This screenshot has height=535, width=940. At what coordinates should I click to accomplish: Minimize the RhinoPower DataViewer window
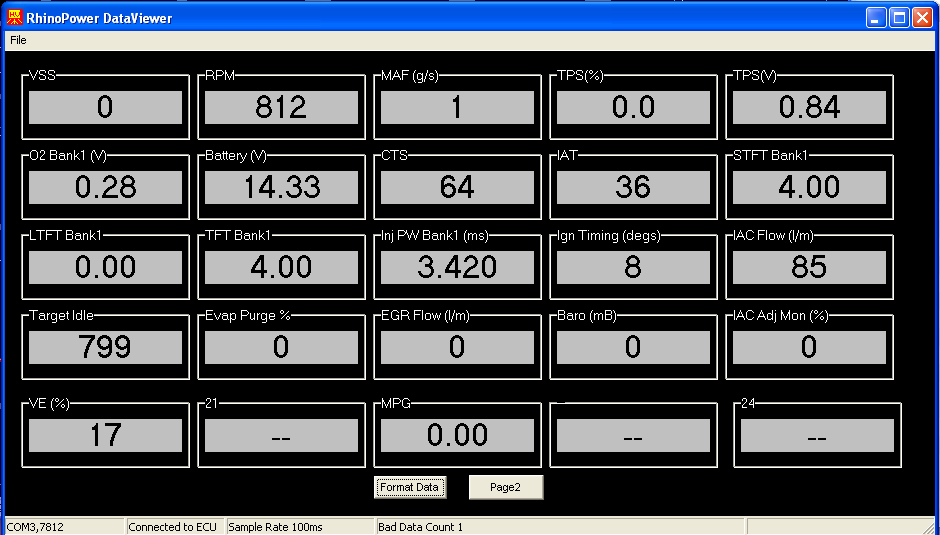point(876,17)
